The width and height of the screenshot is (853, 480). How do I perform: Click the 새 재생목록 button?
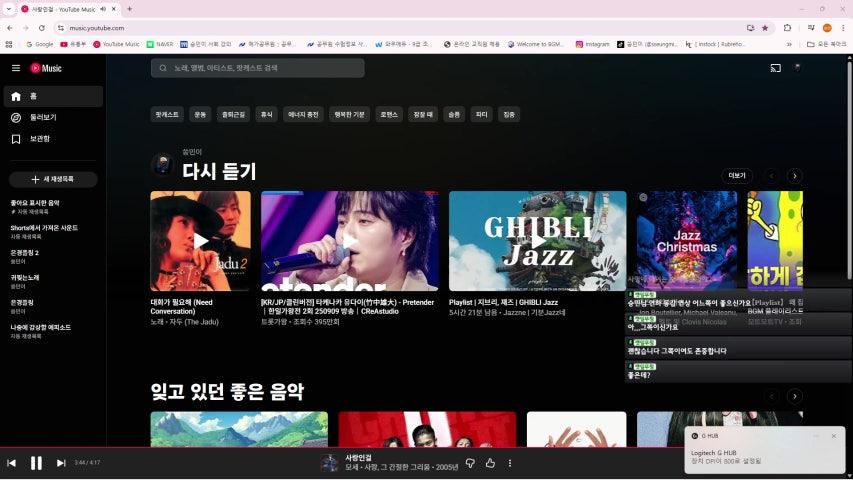click(x=53, y=179)
